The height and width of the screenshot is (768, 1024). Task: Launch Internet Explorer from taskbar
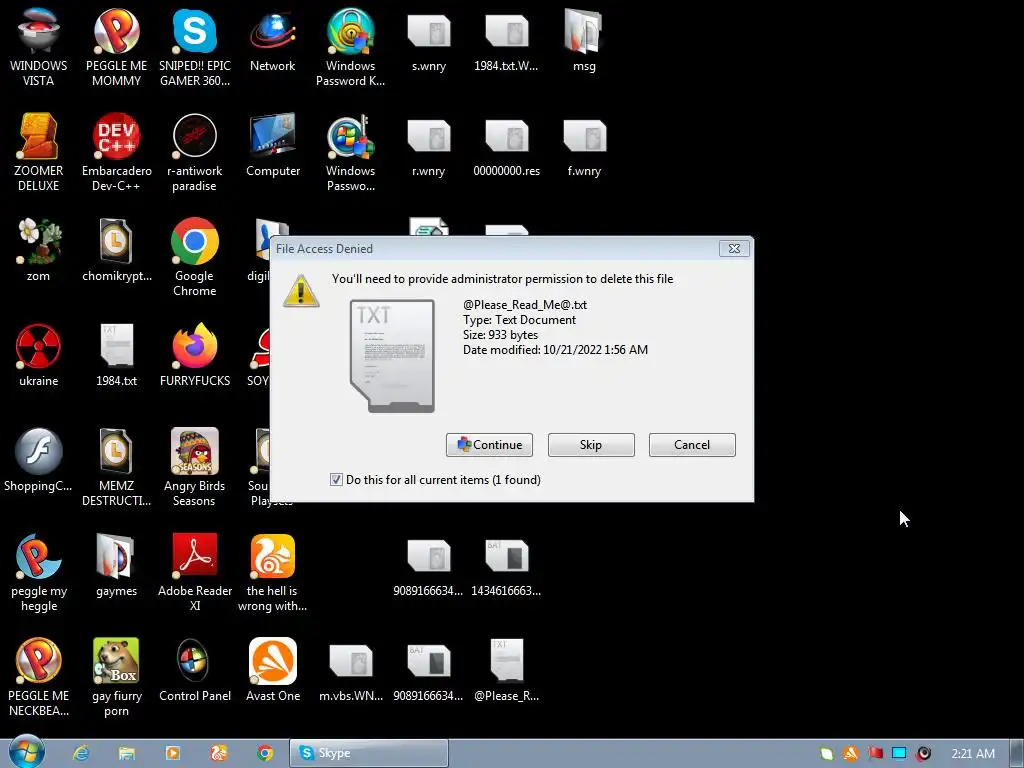coord(81,754)
